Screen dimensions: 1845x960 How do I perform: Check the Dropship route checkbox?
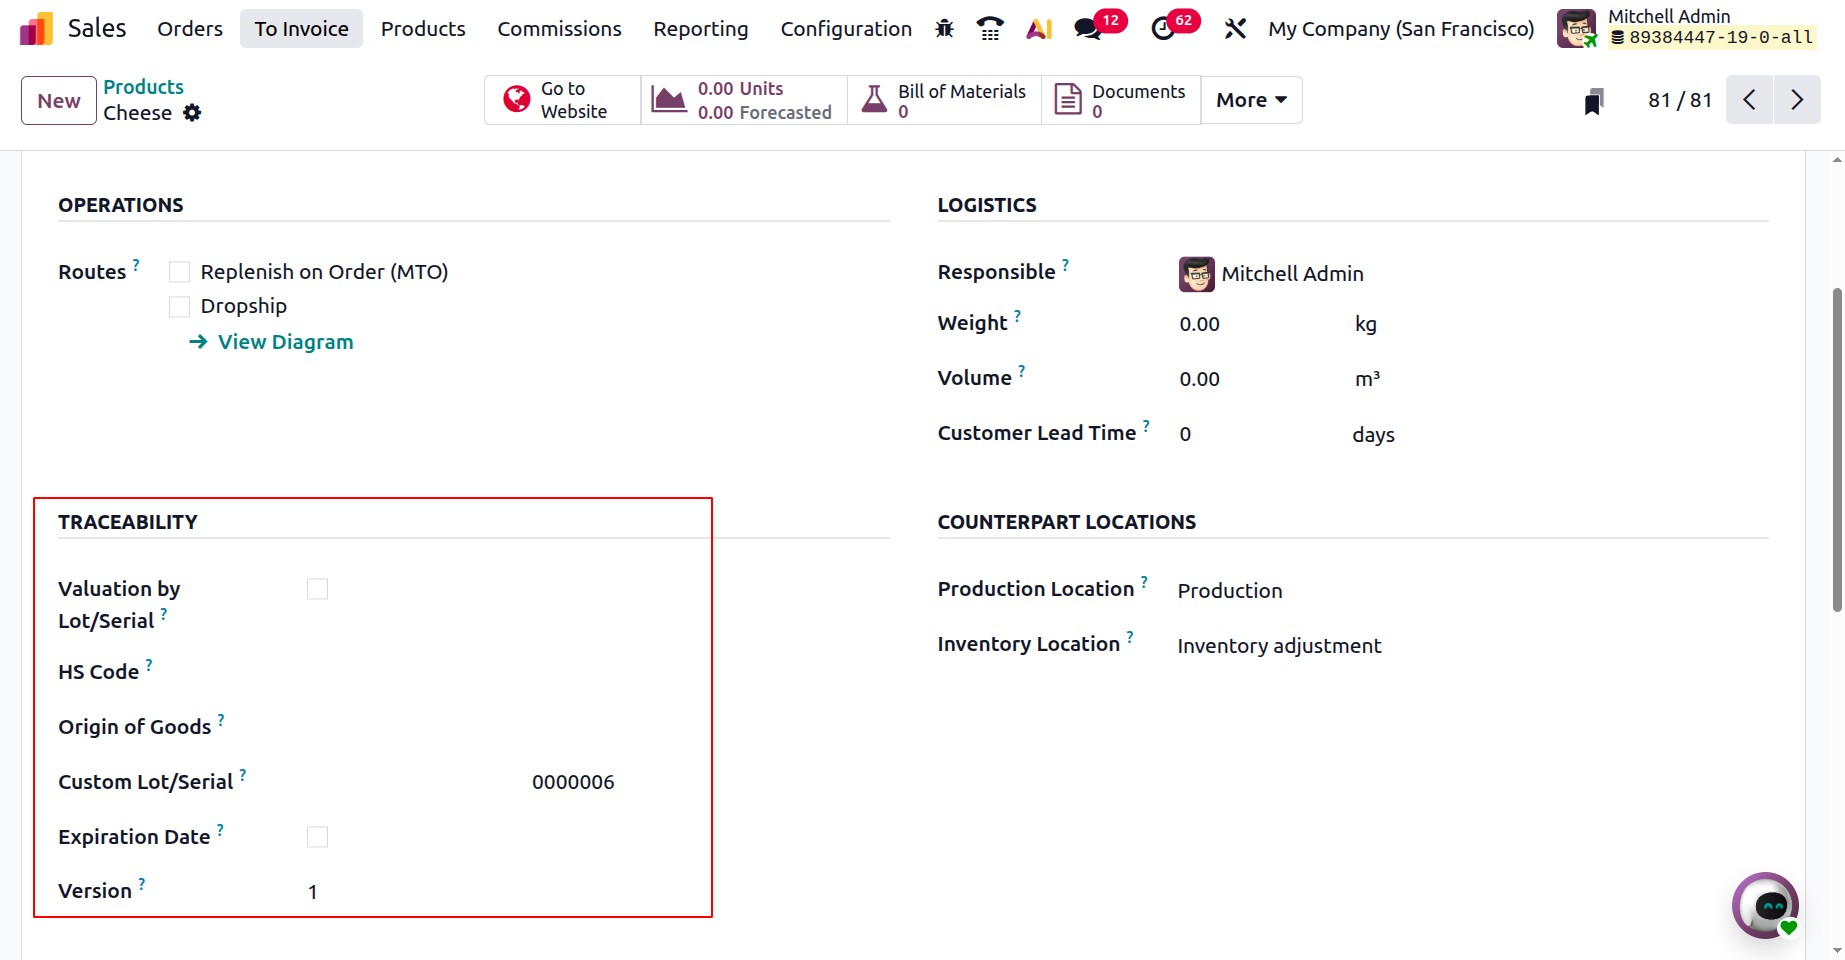(180, 306)
